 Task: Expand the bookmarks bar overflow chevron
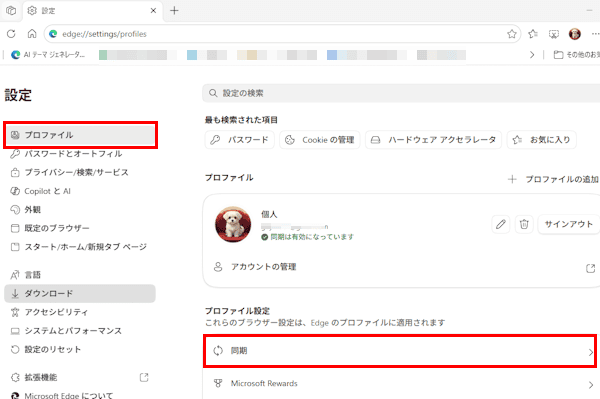tap(532, 55)
